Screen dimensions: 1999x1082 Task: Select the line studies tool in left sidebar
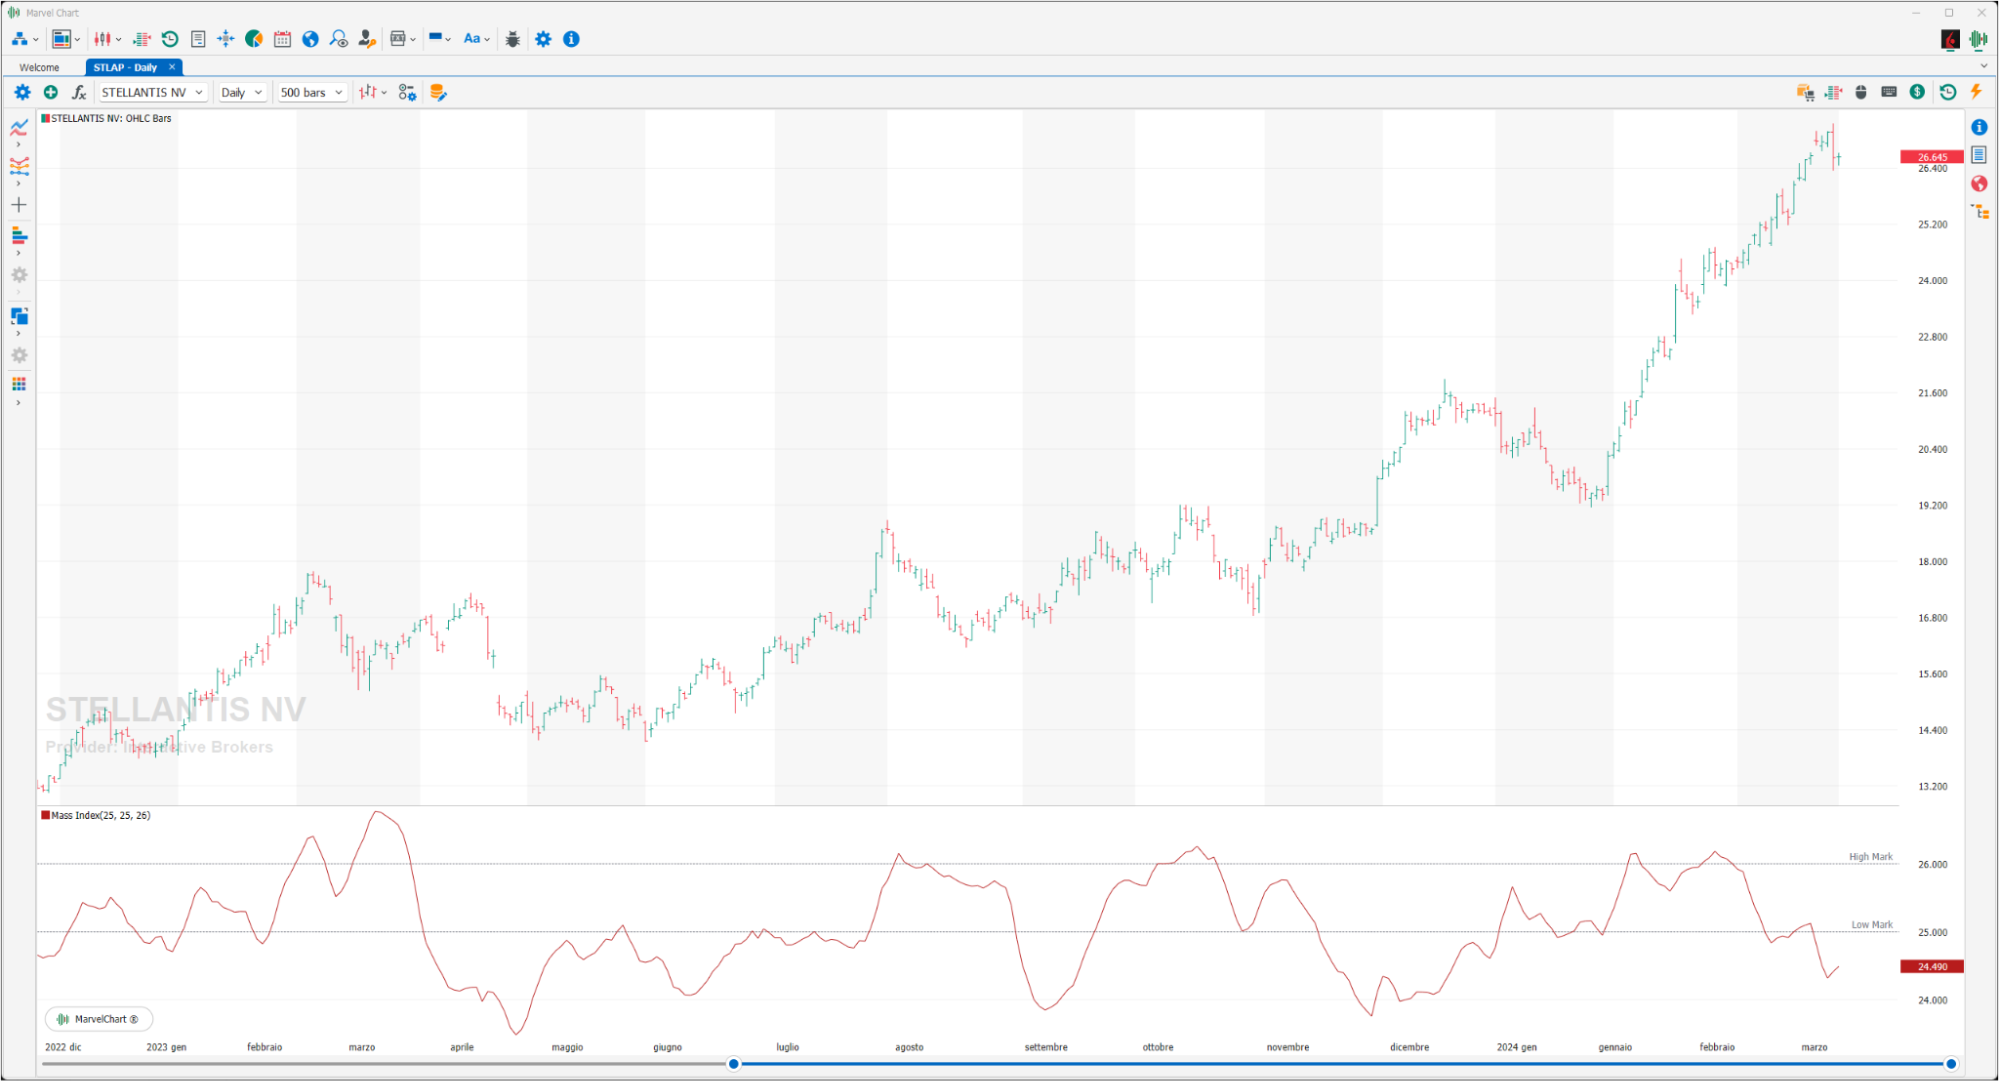[x=19, y=128]
